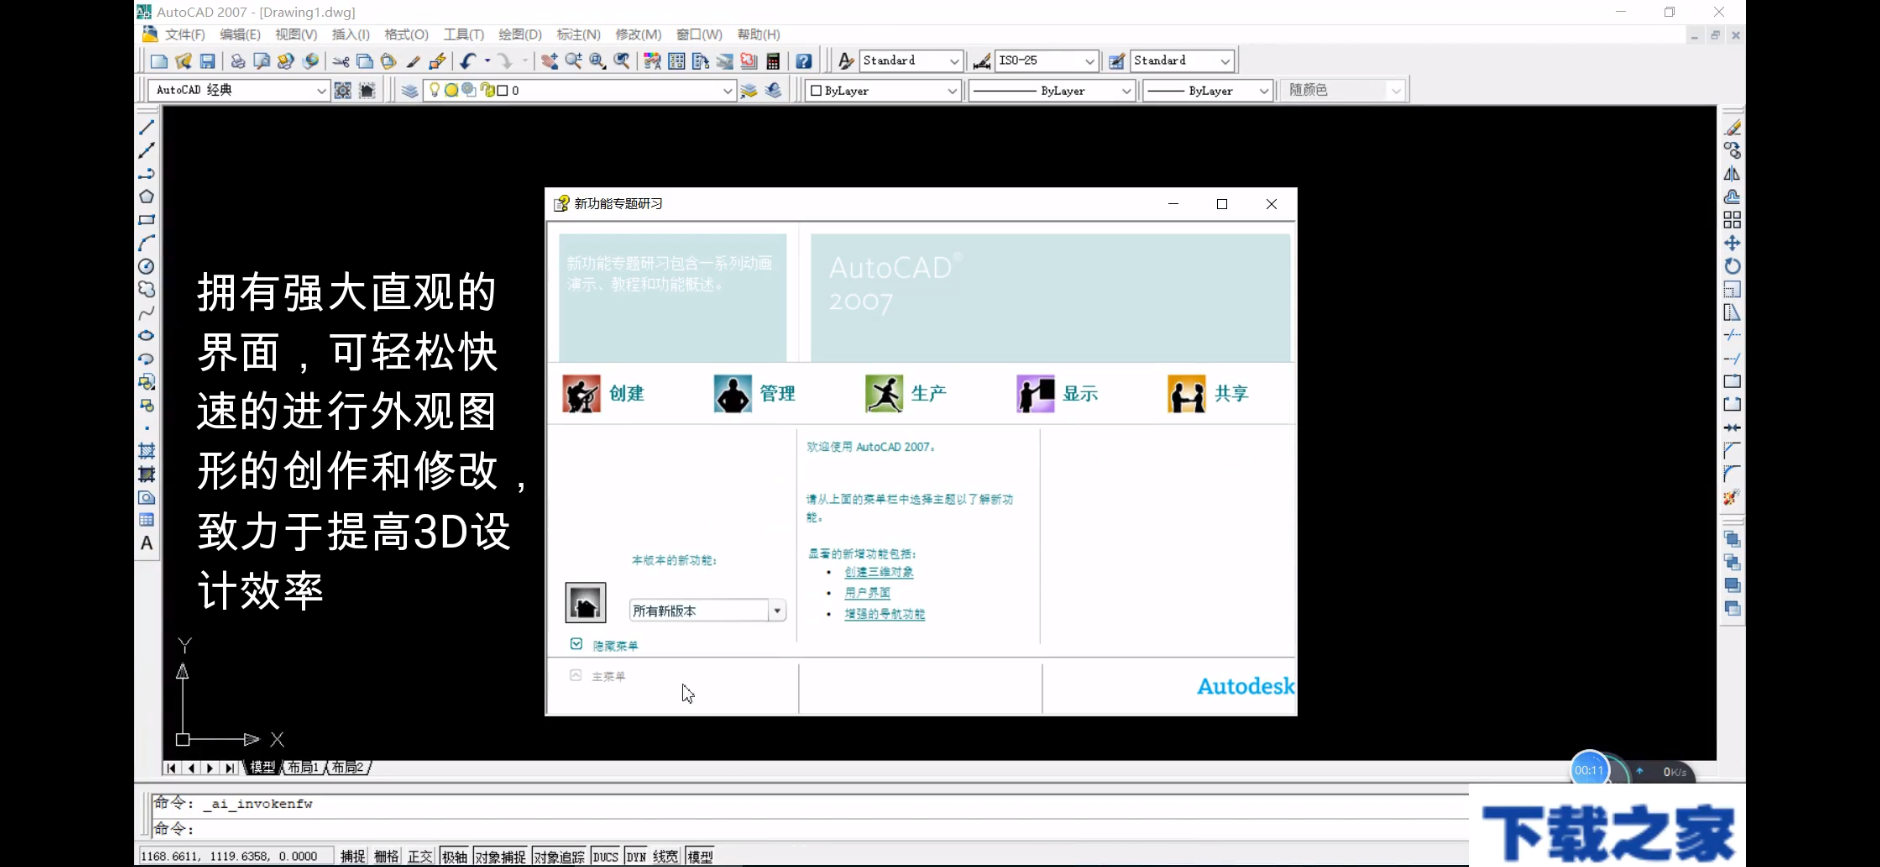Open the ByLayer color control dropdown

coord(883,90)
